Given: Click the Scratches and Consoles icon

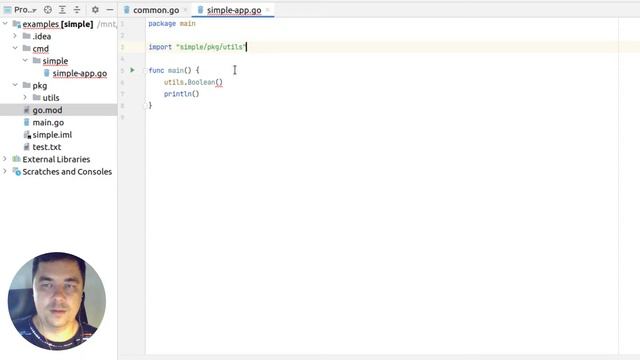Looking at the screenshot, I should click(17, 171).
